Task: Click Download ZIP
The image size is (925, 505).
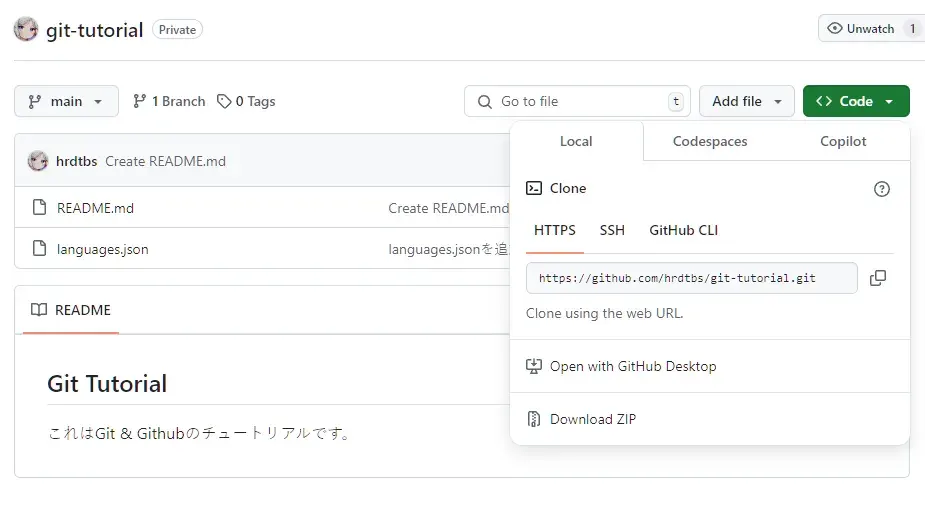Action: (710, 419)
